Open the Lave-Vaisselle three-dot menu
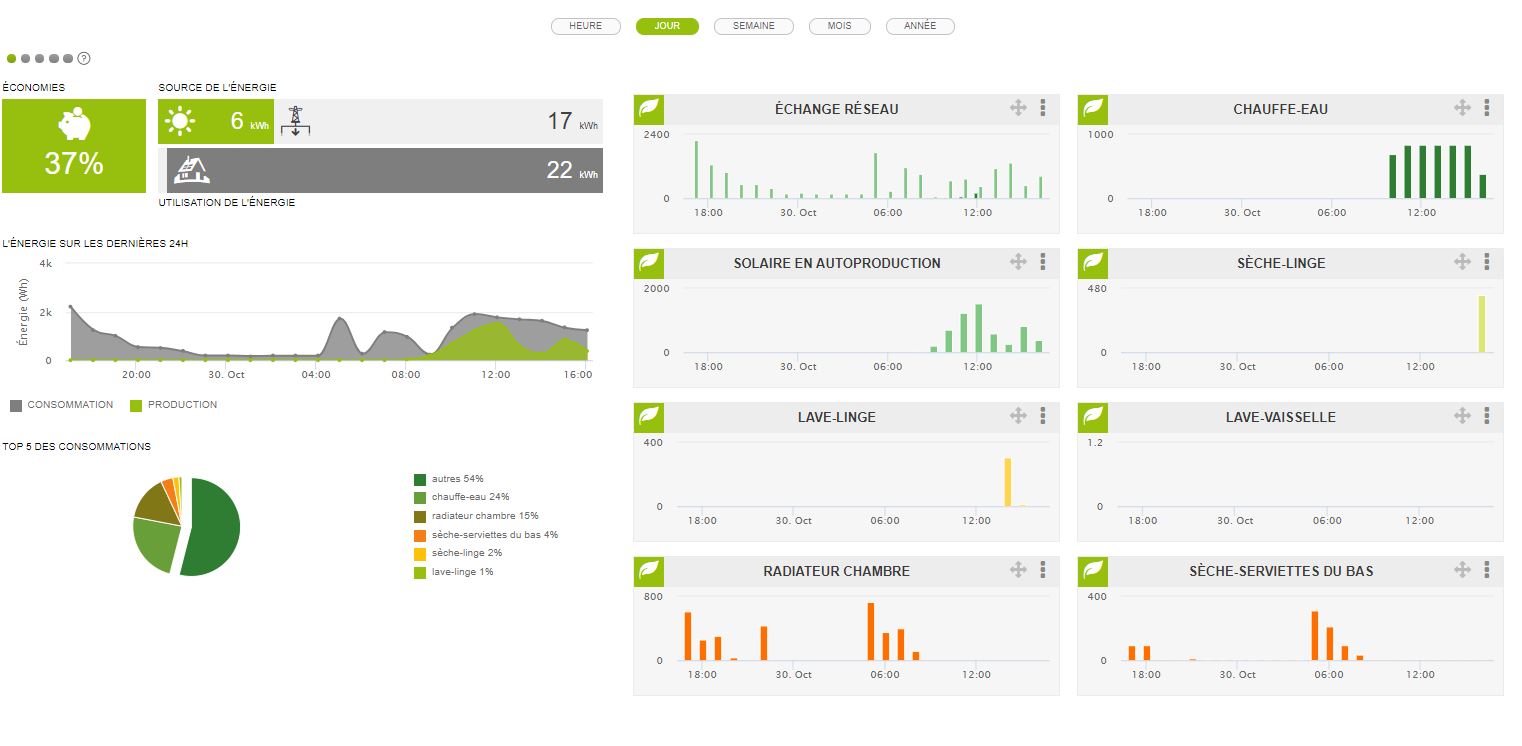The width and height of the screenshot is (1522, 746). [1487, 416]
